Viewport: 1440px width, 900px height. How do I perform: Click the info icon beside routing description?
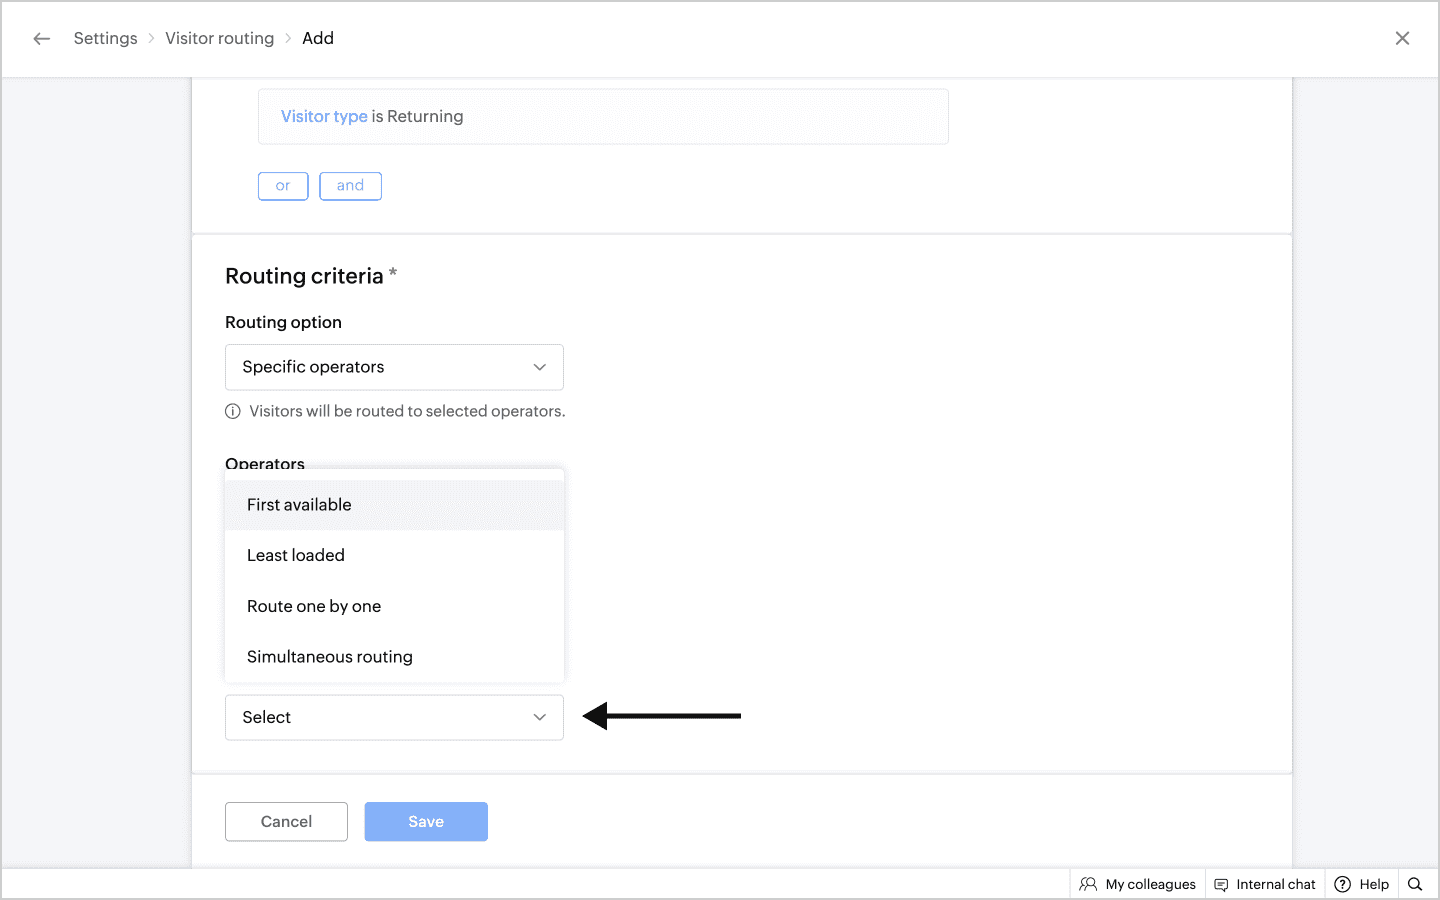click(233, 411)
